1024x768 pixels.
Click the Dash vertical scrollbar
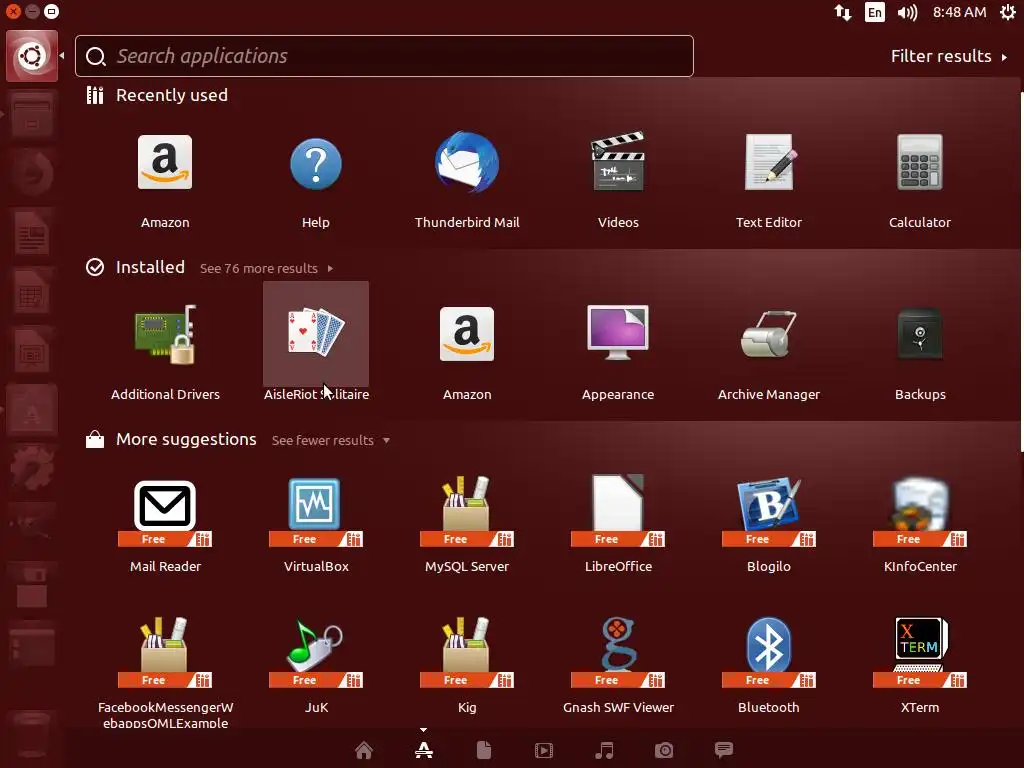click(1021, 271)
